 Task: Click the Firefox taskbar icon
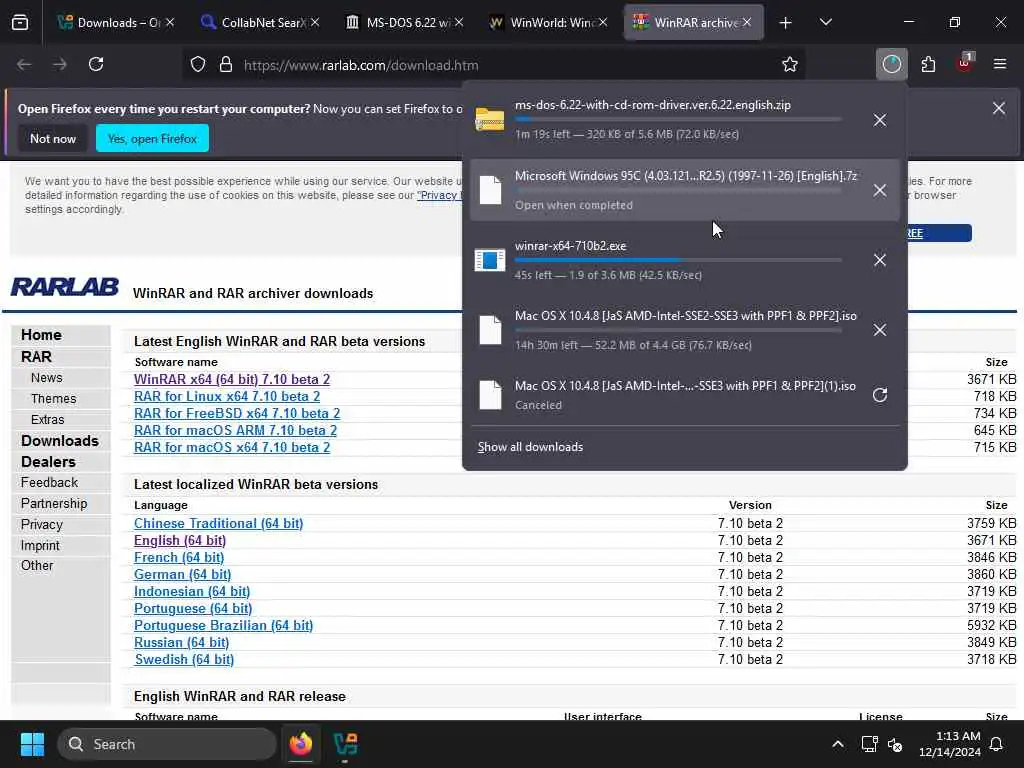[x=301, y=744]
